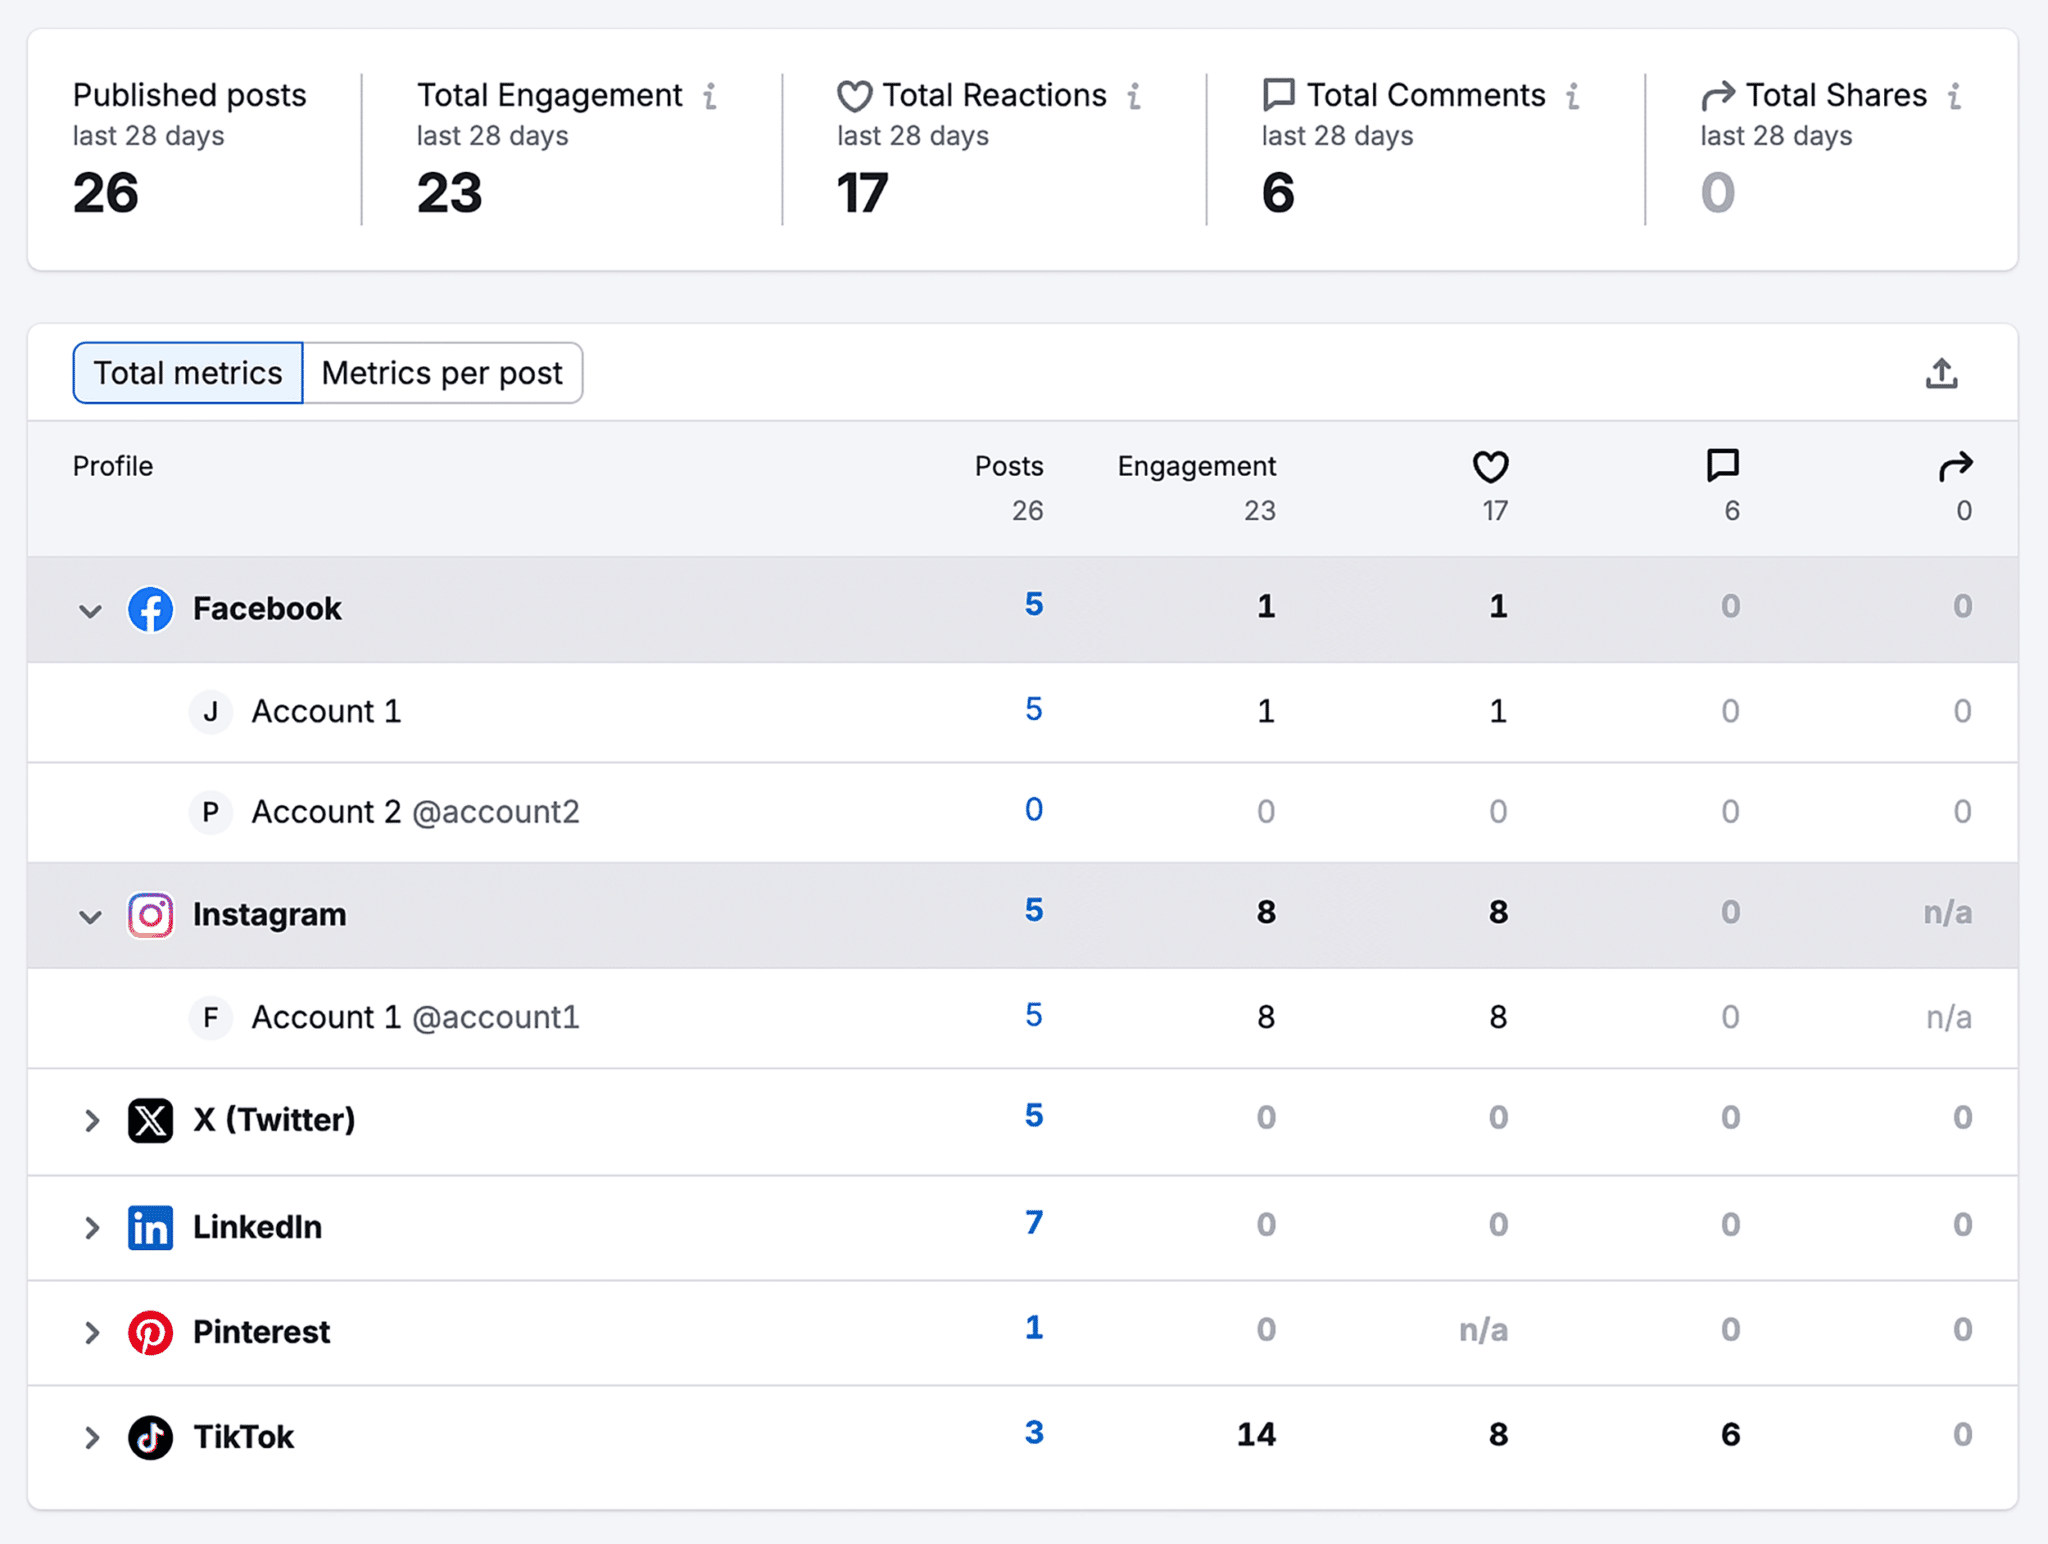The height and width of the screenshot is (1544, 2048).
Task: Click the LinkedIn logo icon
Action: tap(150, 1227)
